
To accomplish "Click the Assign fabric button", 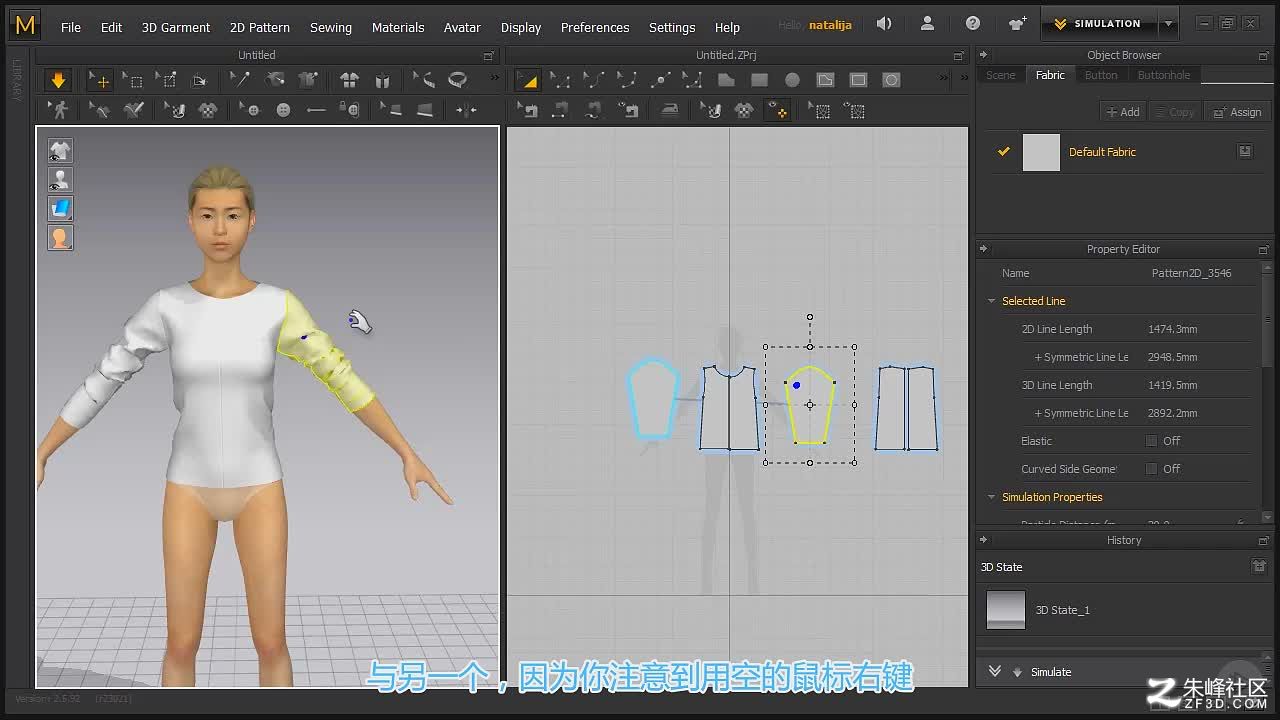I will click(1238, 112).
